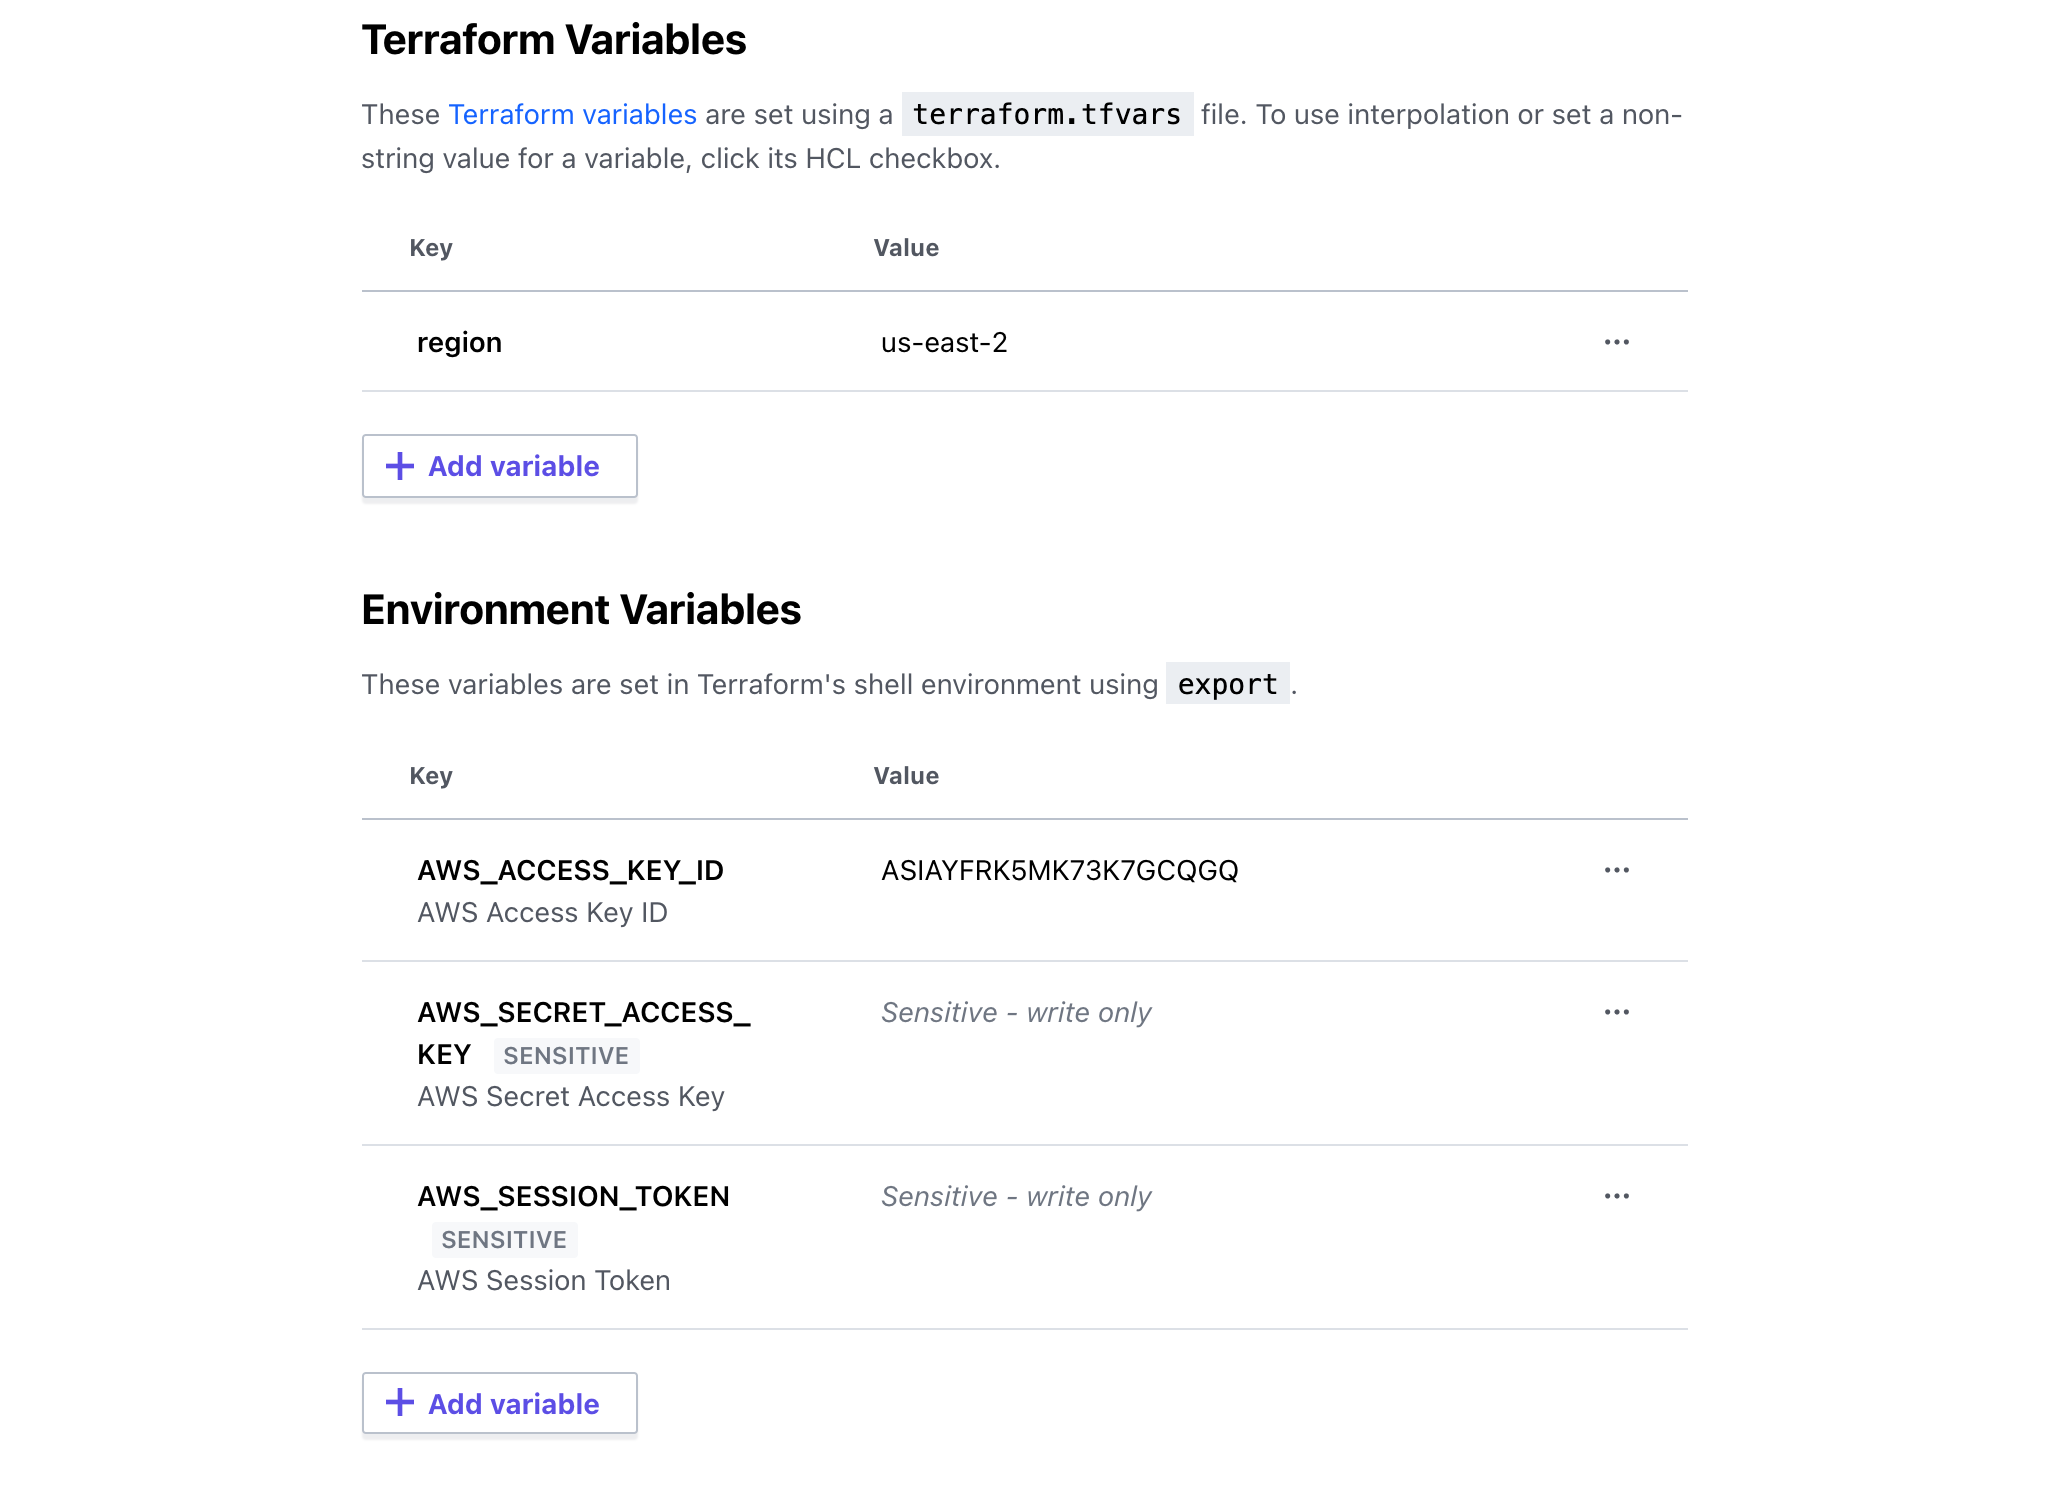2048x1486 pixels.
Task: Open the Terraform variables documentation link
Action: [572, 114]
